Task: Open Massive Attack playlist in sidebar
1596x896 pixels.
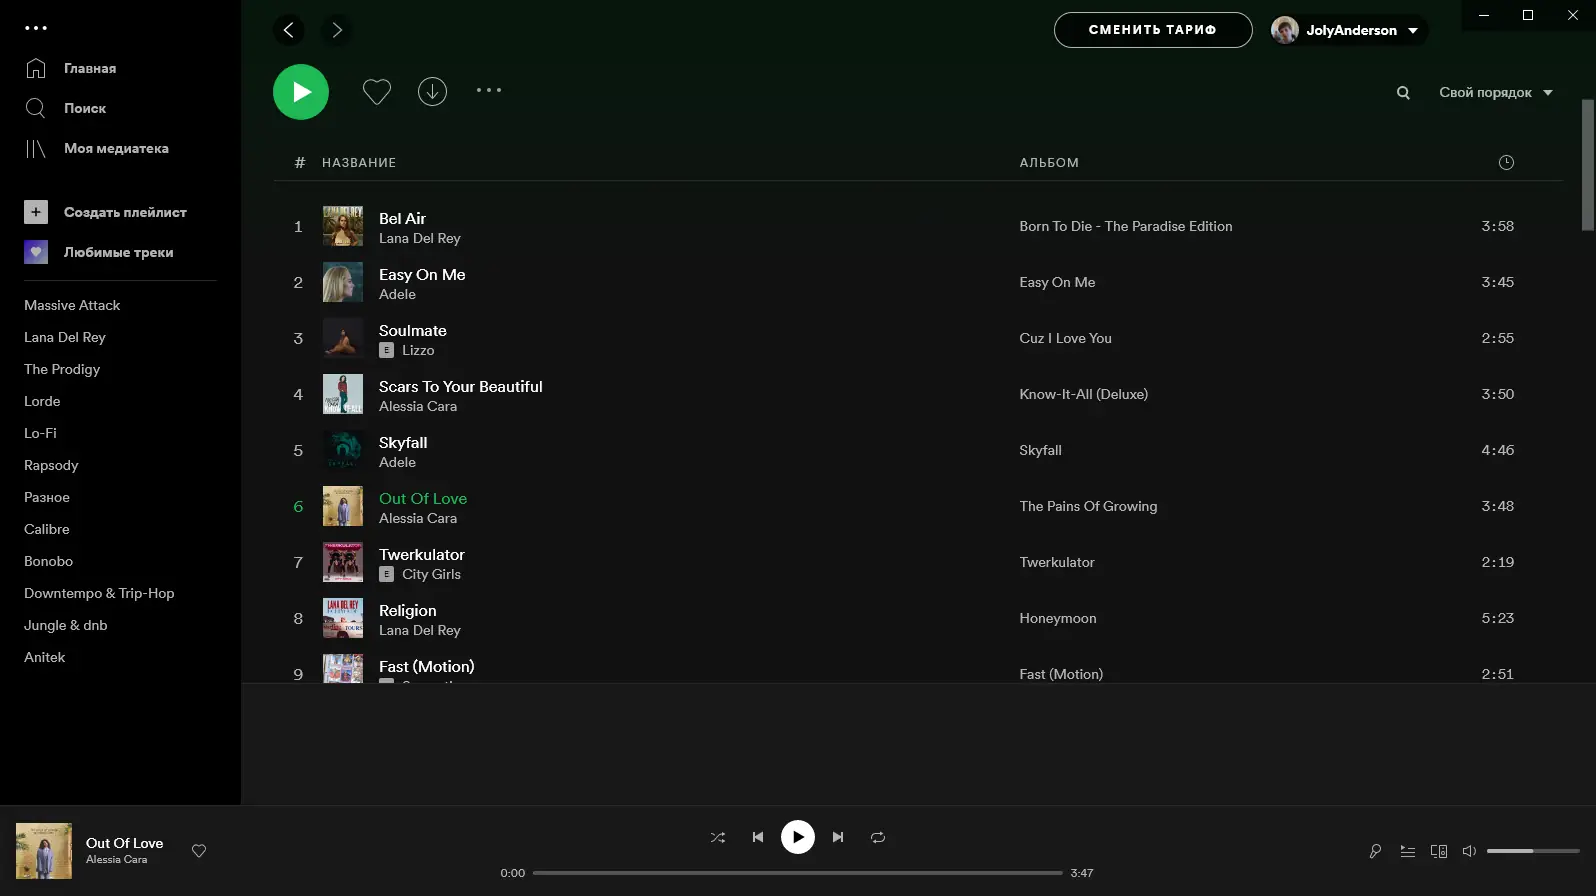Action: pos(72,305)
